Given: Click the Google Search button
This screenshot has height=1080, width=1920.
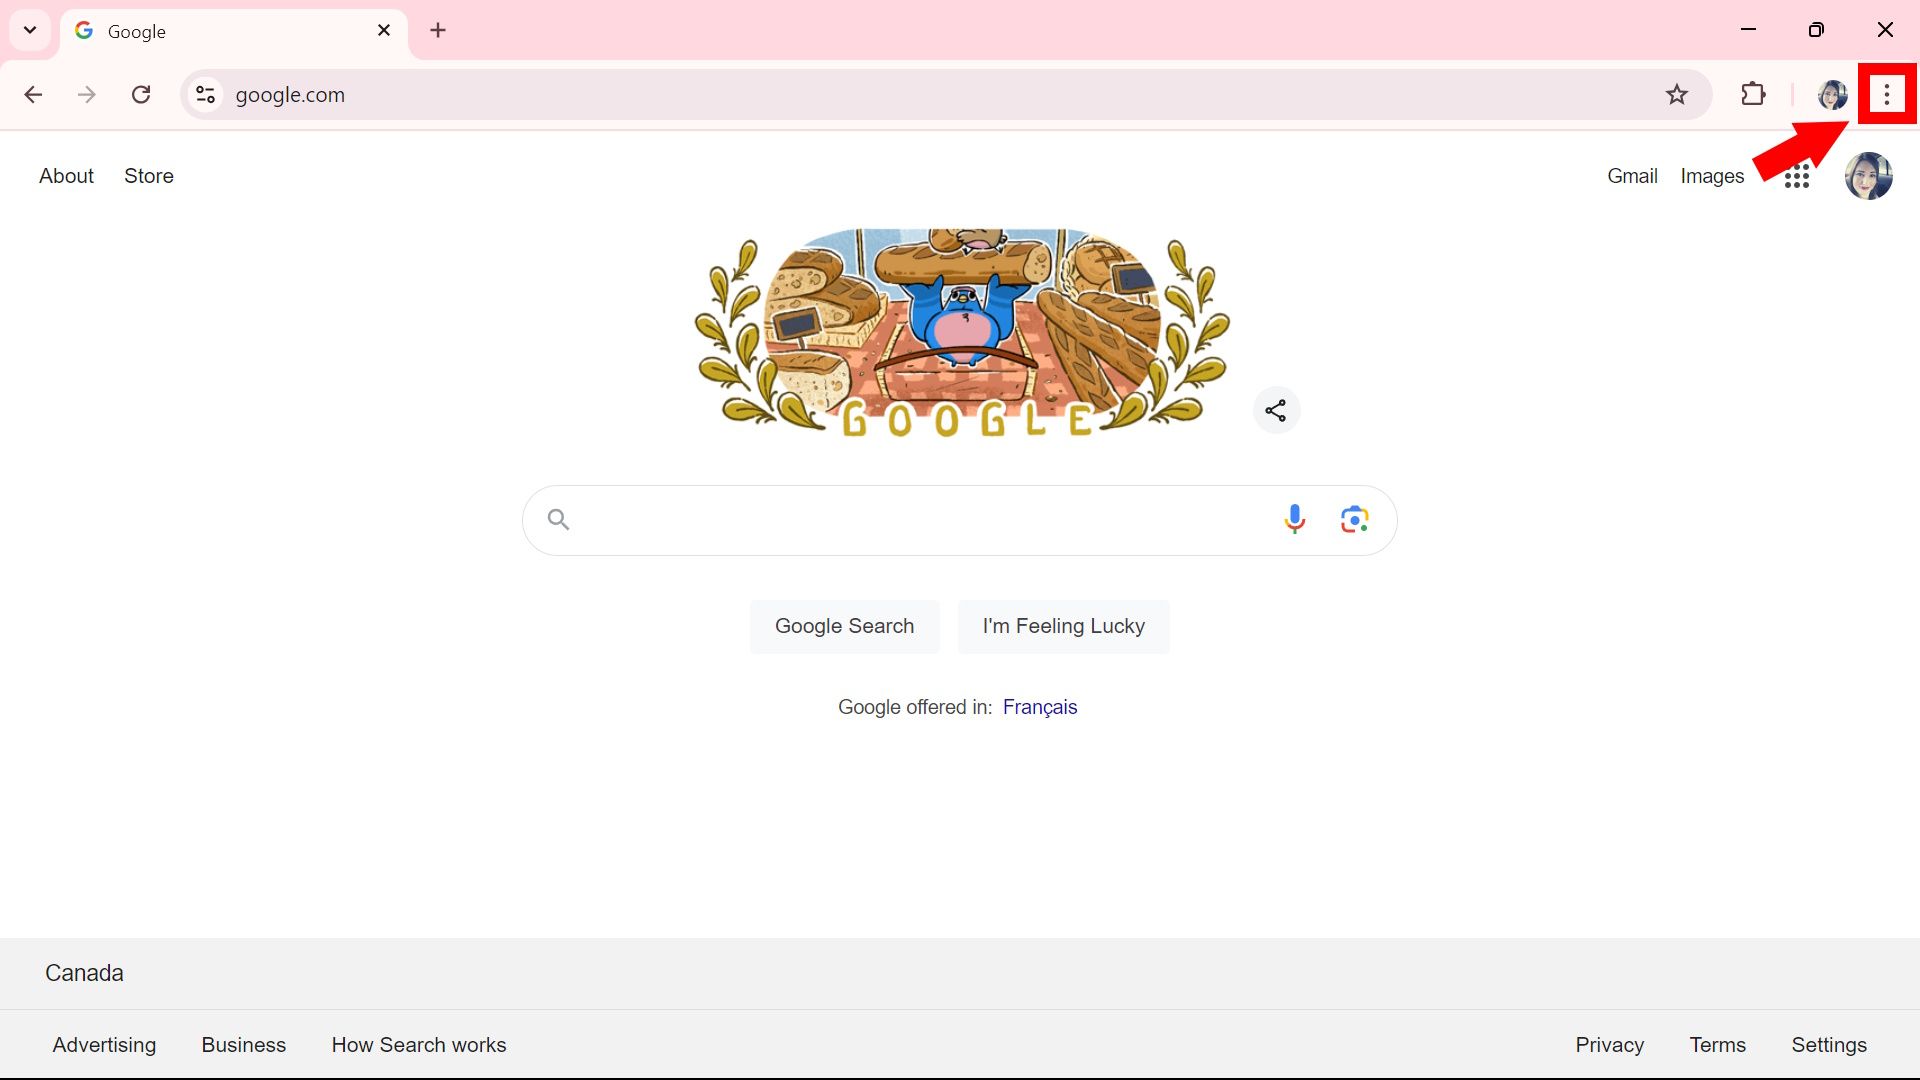Looking at the screenshot, I should [844, 625].
